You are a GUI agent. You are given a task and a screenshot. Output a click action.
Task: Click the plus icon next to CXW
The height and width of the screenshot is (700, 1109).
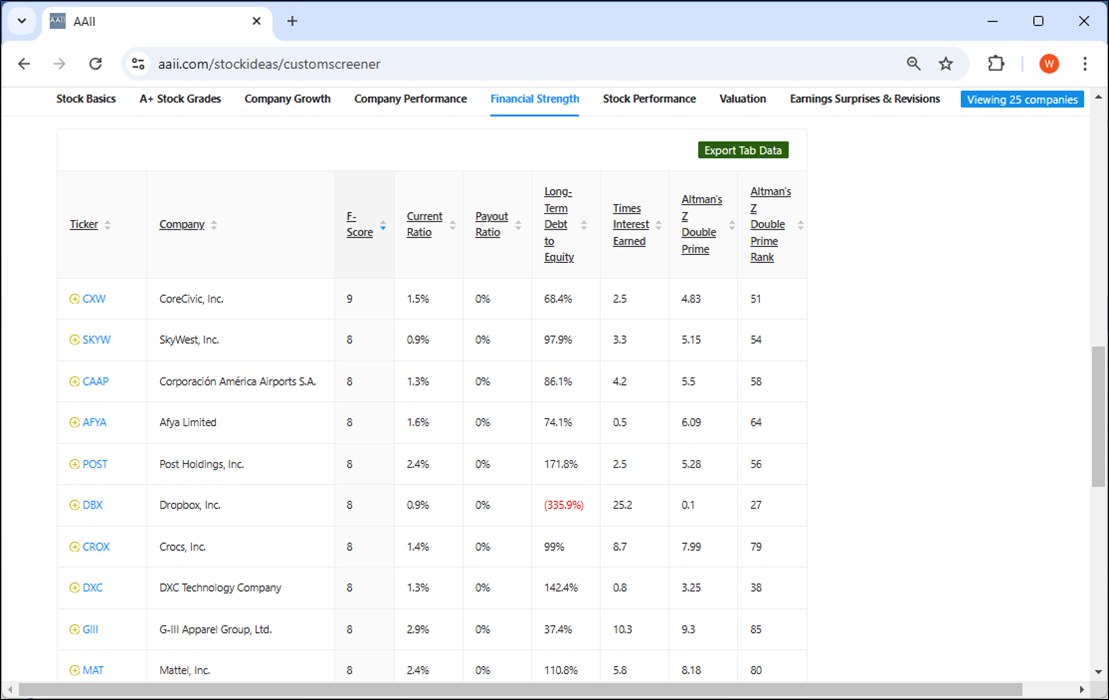74,299
